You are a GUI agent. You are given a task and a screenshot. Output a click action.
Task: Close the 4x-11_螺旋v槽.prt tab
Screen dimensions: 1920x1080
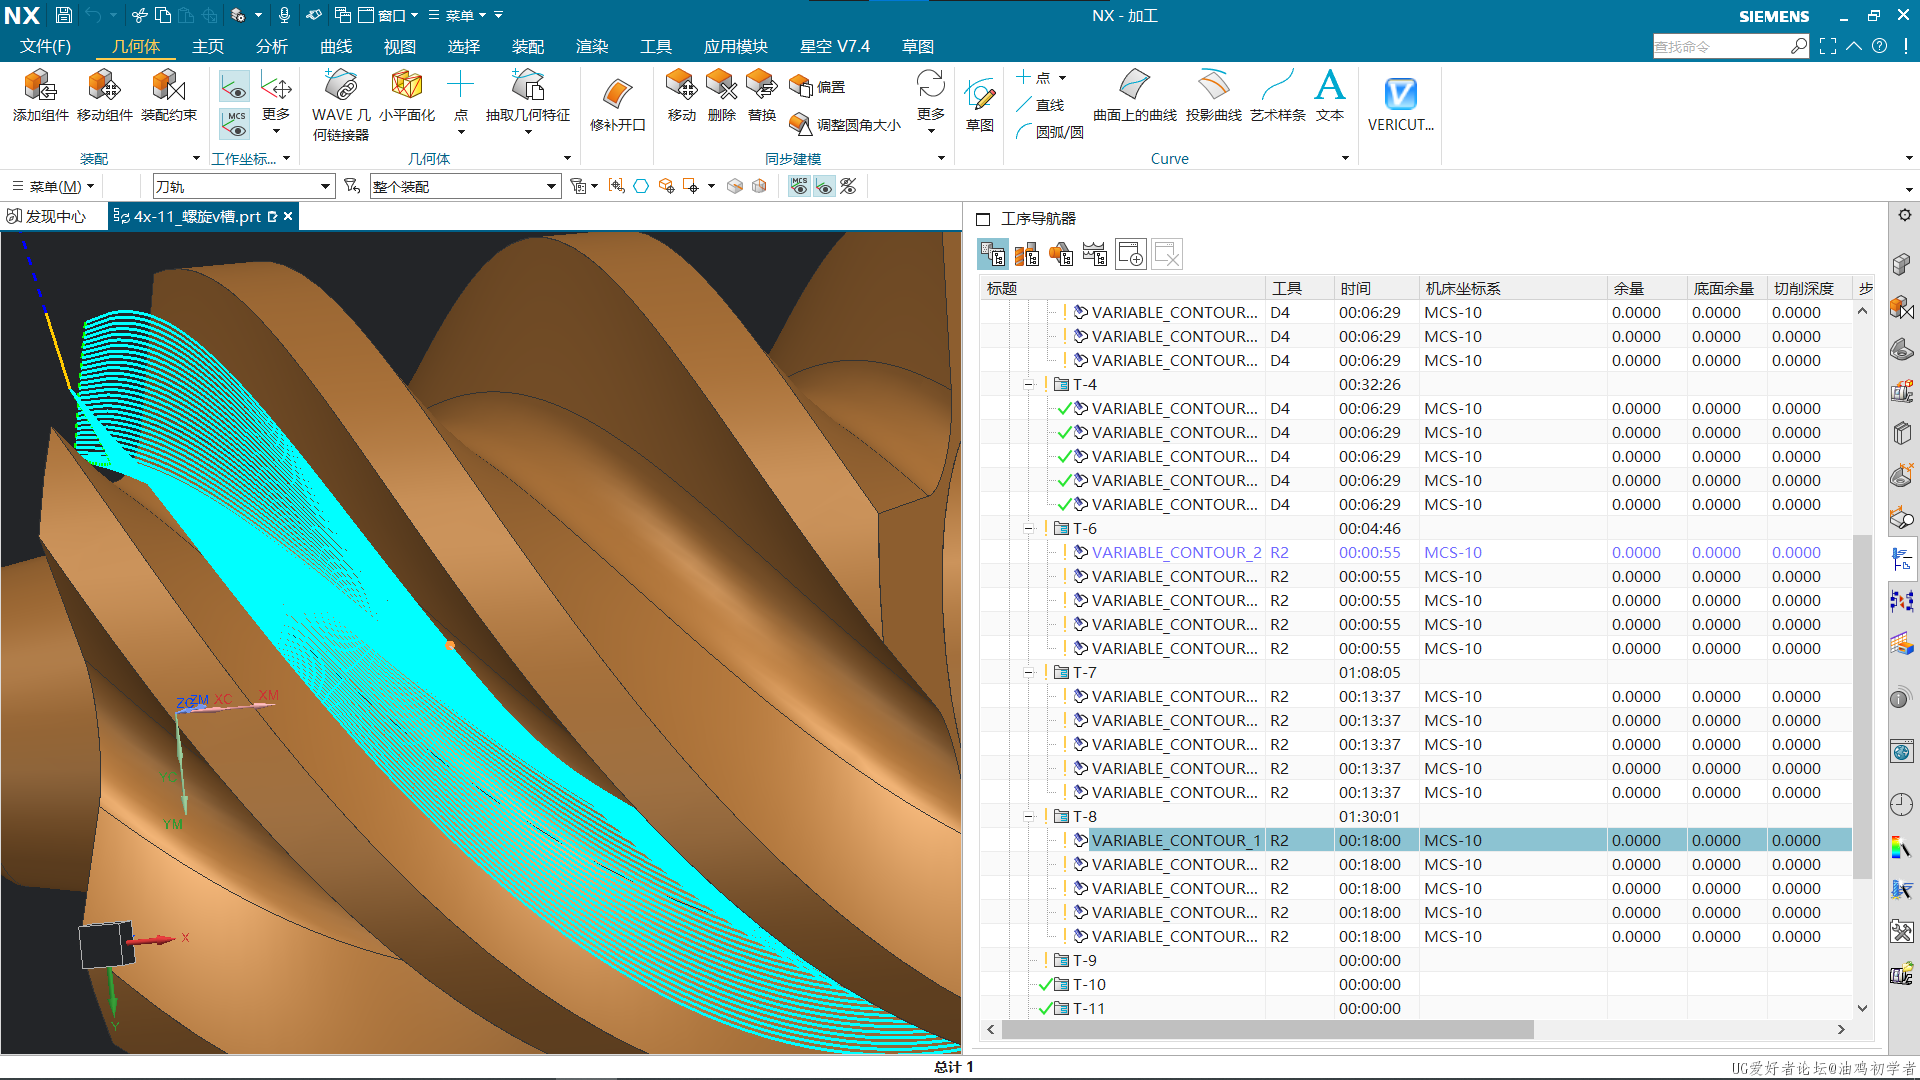[x=288, y=216]
